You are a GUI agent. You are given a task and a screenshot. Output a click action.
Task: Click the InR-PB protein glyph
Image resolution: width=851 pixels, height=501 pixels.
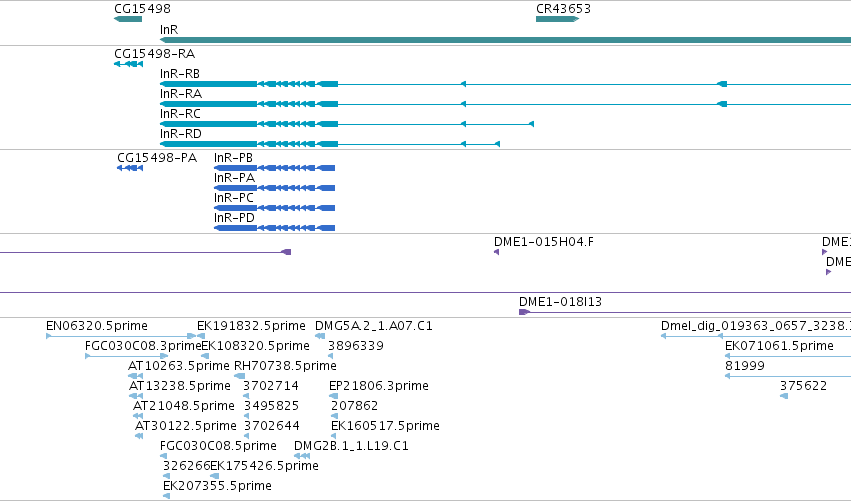(x=275, y=168)
